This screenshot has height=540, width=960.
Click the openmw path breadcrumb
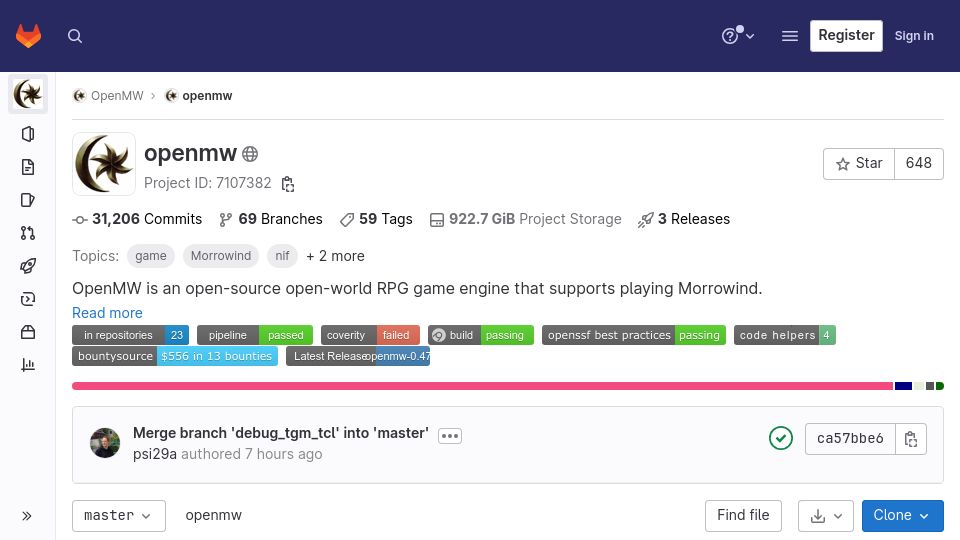(x=214, y=516)
